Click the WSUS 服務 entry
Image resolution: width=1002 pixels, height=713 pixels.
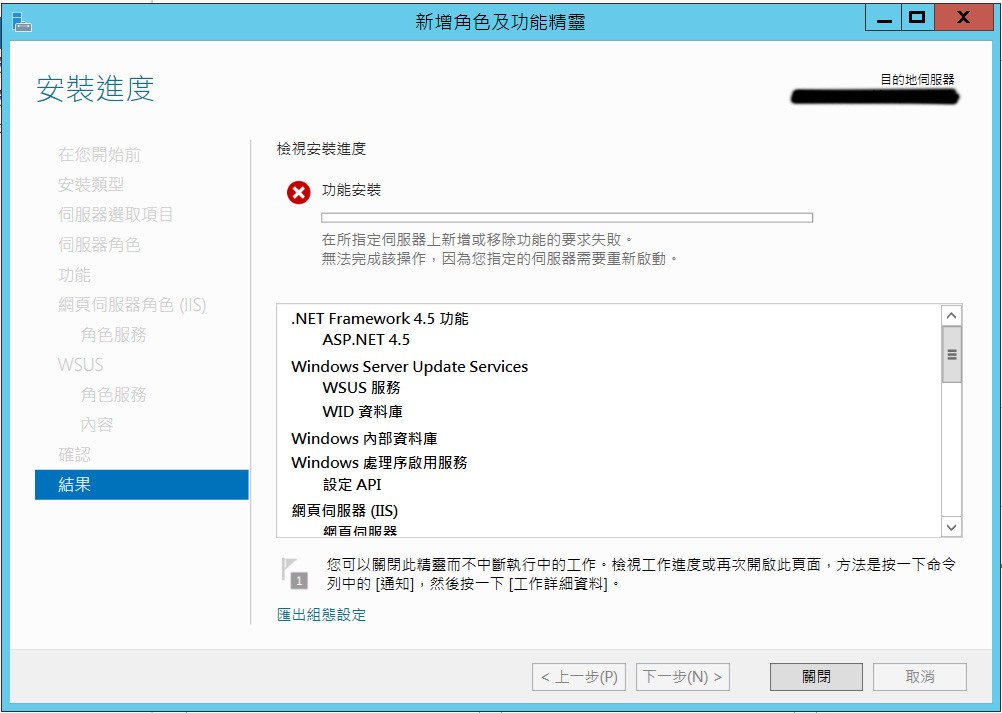point(362,388)
